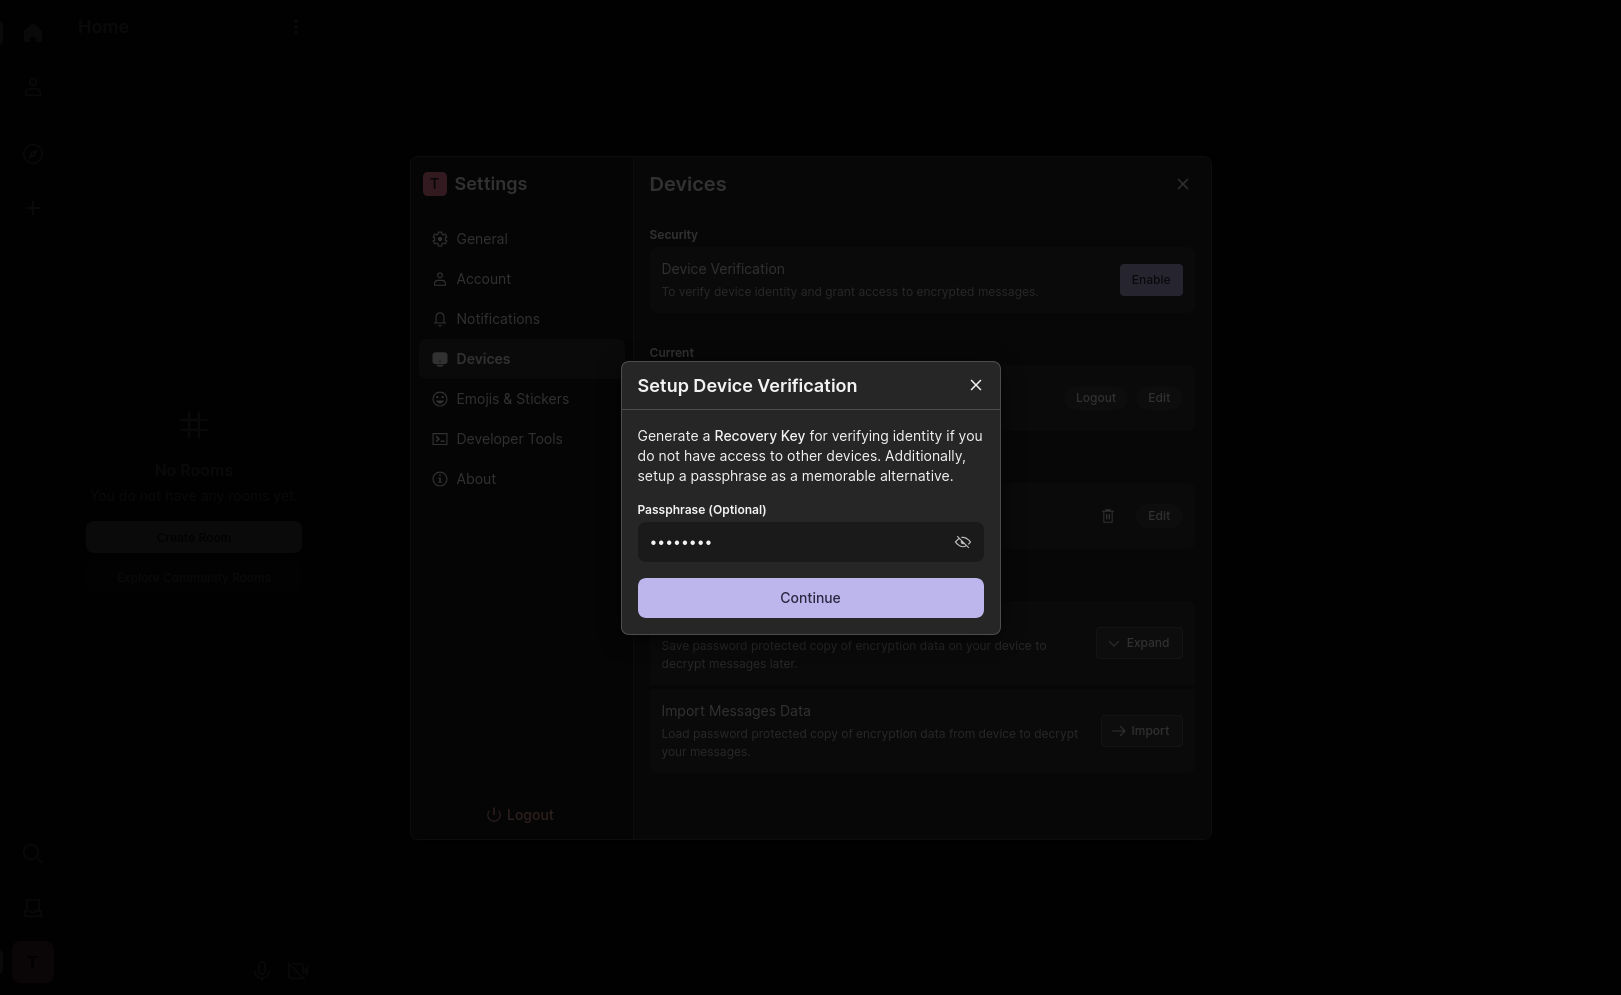Click the user avatar T icon
This screenshot has height=995, width=1621.
pyautogui.click(x=33, y=962)
